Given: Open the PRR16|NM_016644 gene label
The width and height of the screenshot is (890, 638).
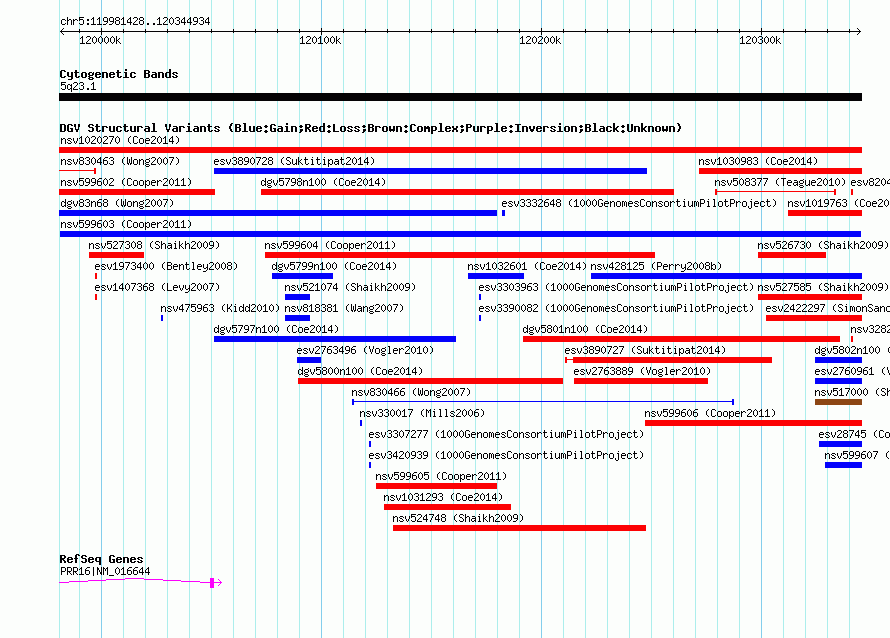Looking at the screenshot, I should click(x=105, y=572).
